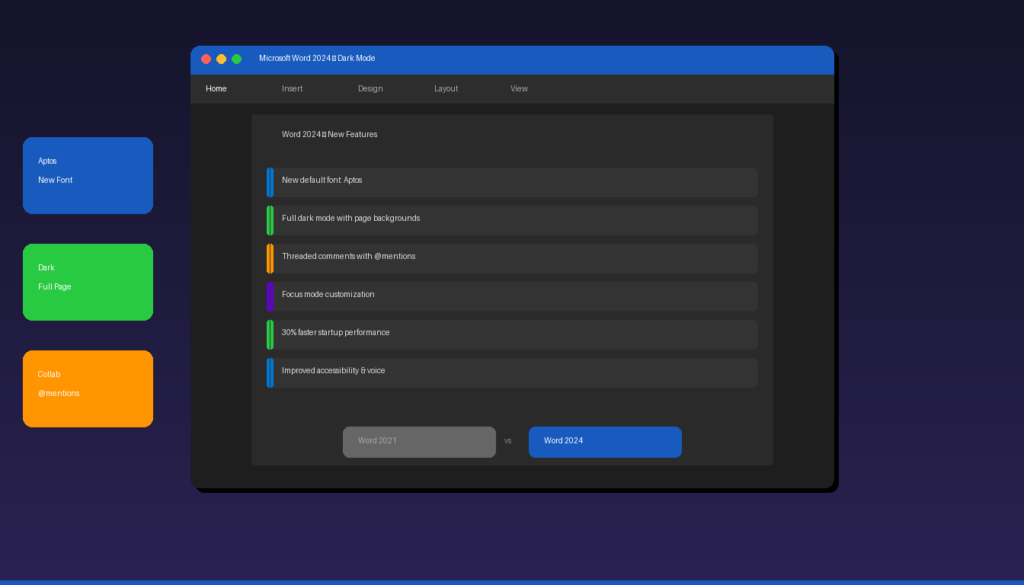Open the orange Collab @mentions card

pyautogui.click(x=87, y=388)
